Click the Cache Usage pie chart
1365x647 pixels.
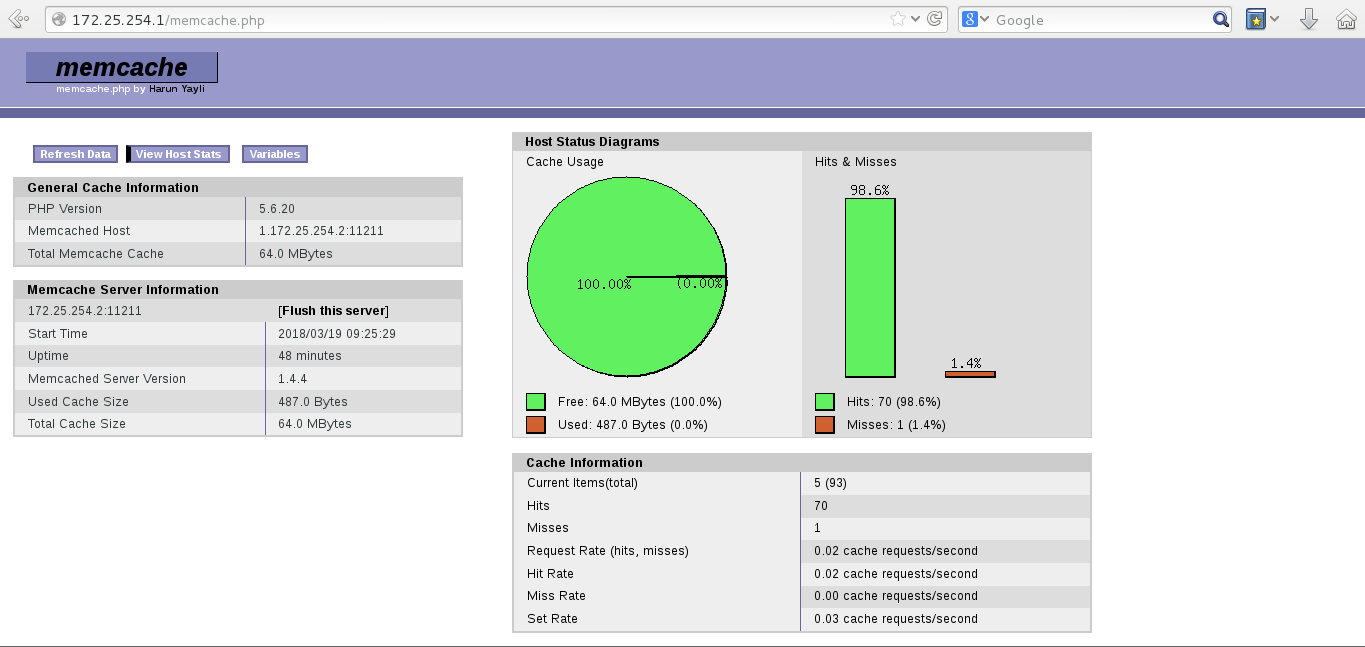coord(626,277)
